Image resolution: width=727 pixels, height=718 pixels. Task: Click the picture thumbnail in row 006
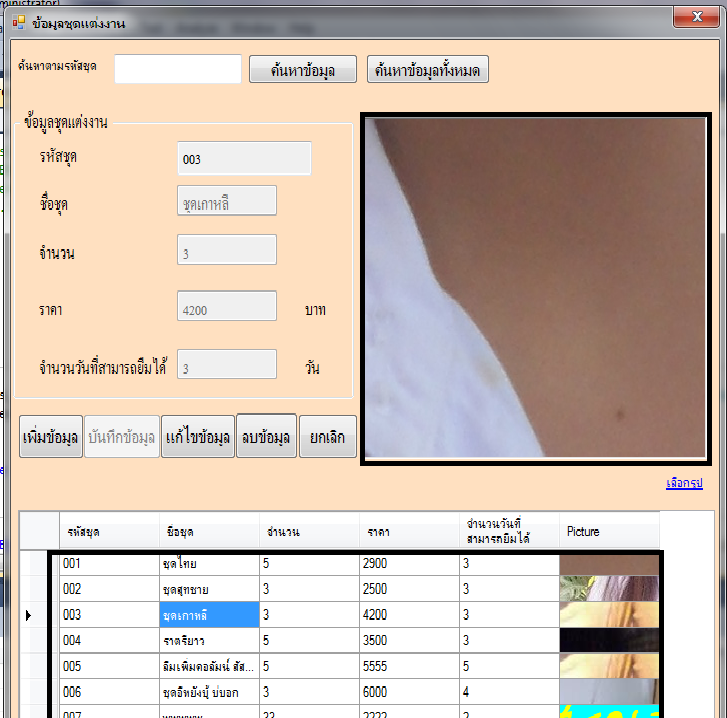609,692
